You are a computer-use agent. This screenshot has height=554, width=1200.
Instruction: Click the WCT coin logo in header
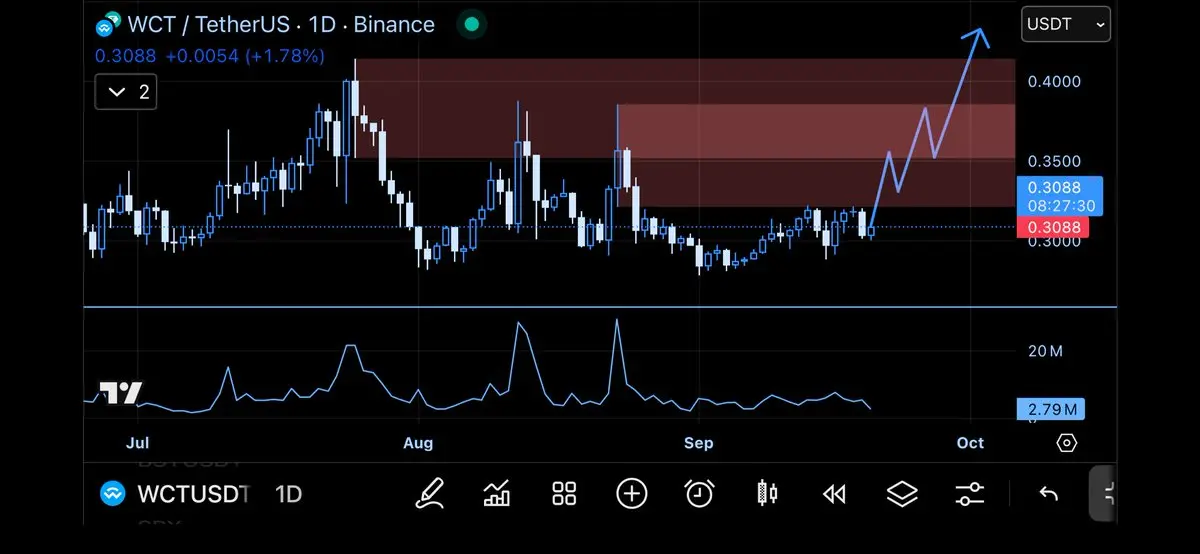(109, 23)
